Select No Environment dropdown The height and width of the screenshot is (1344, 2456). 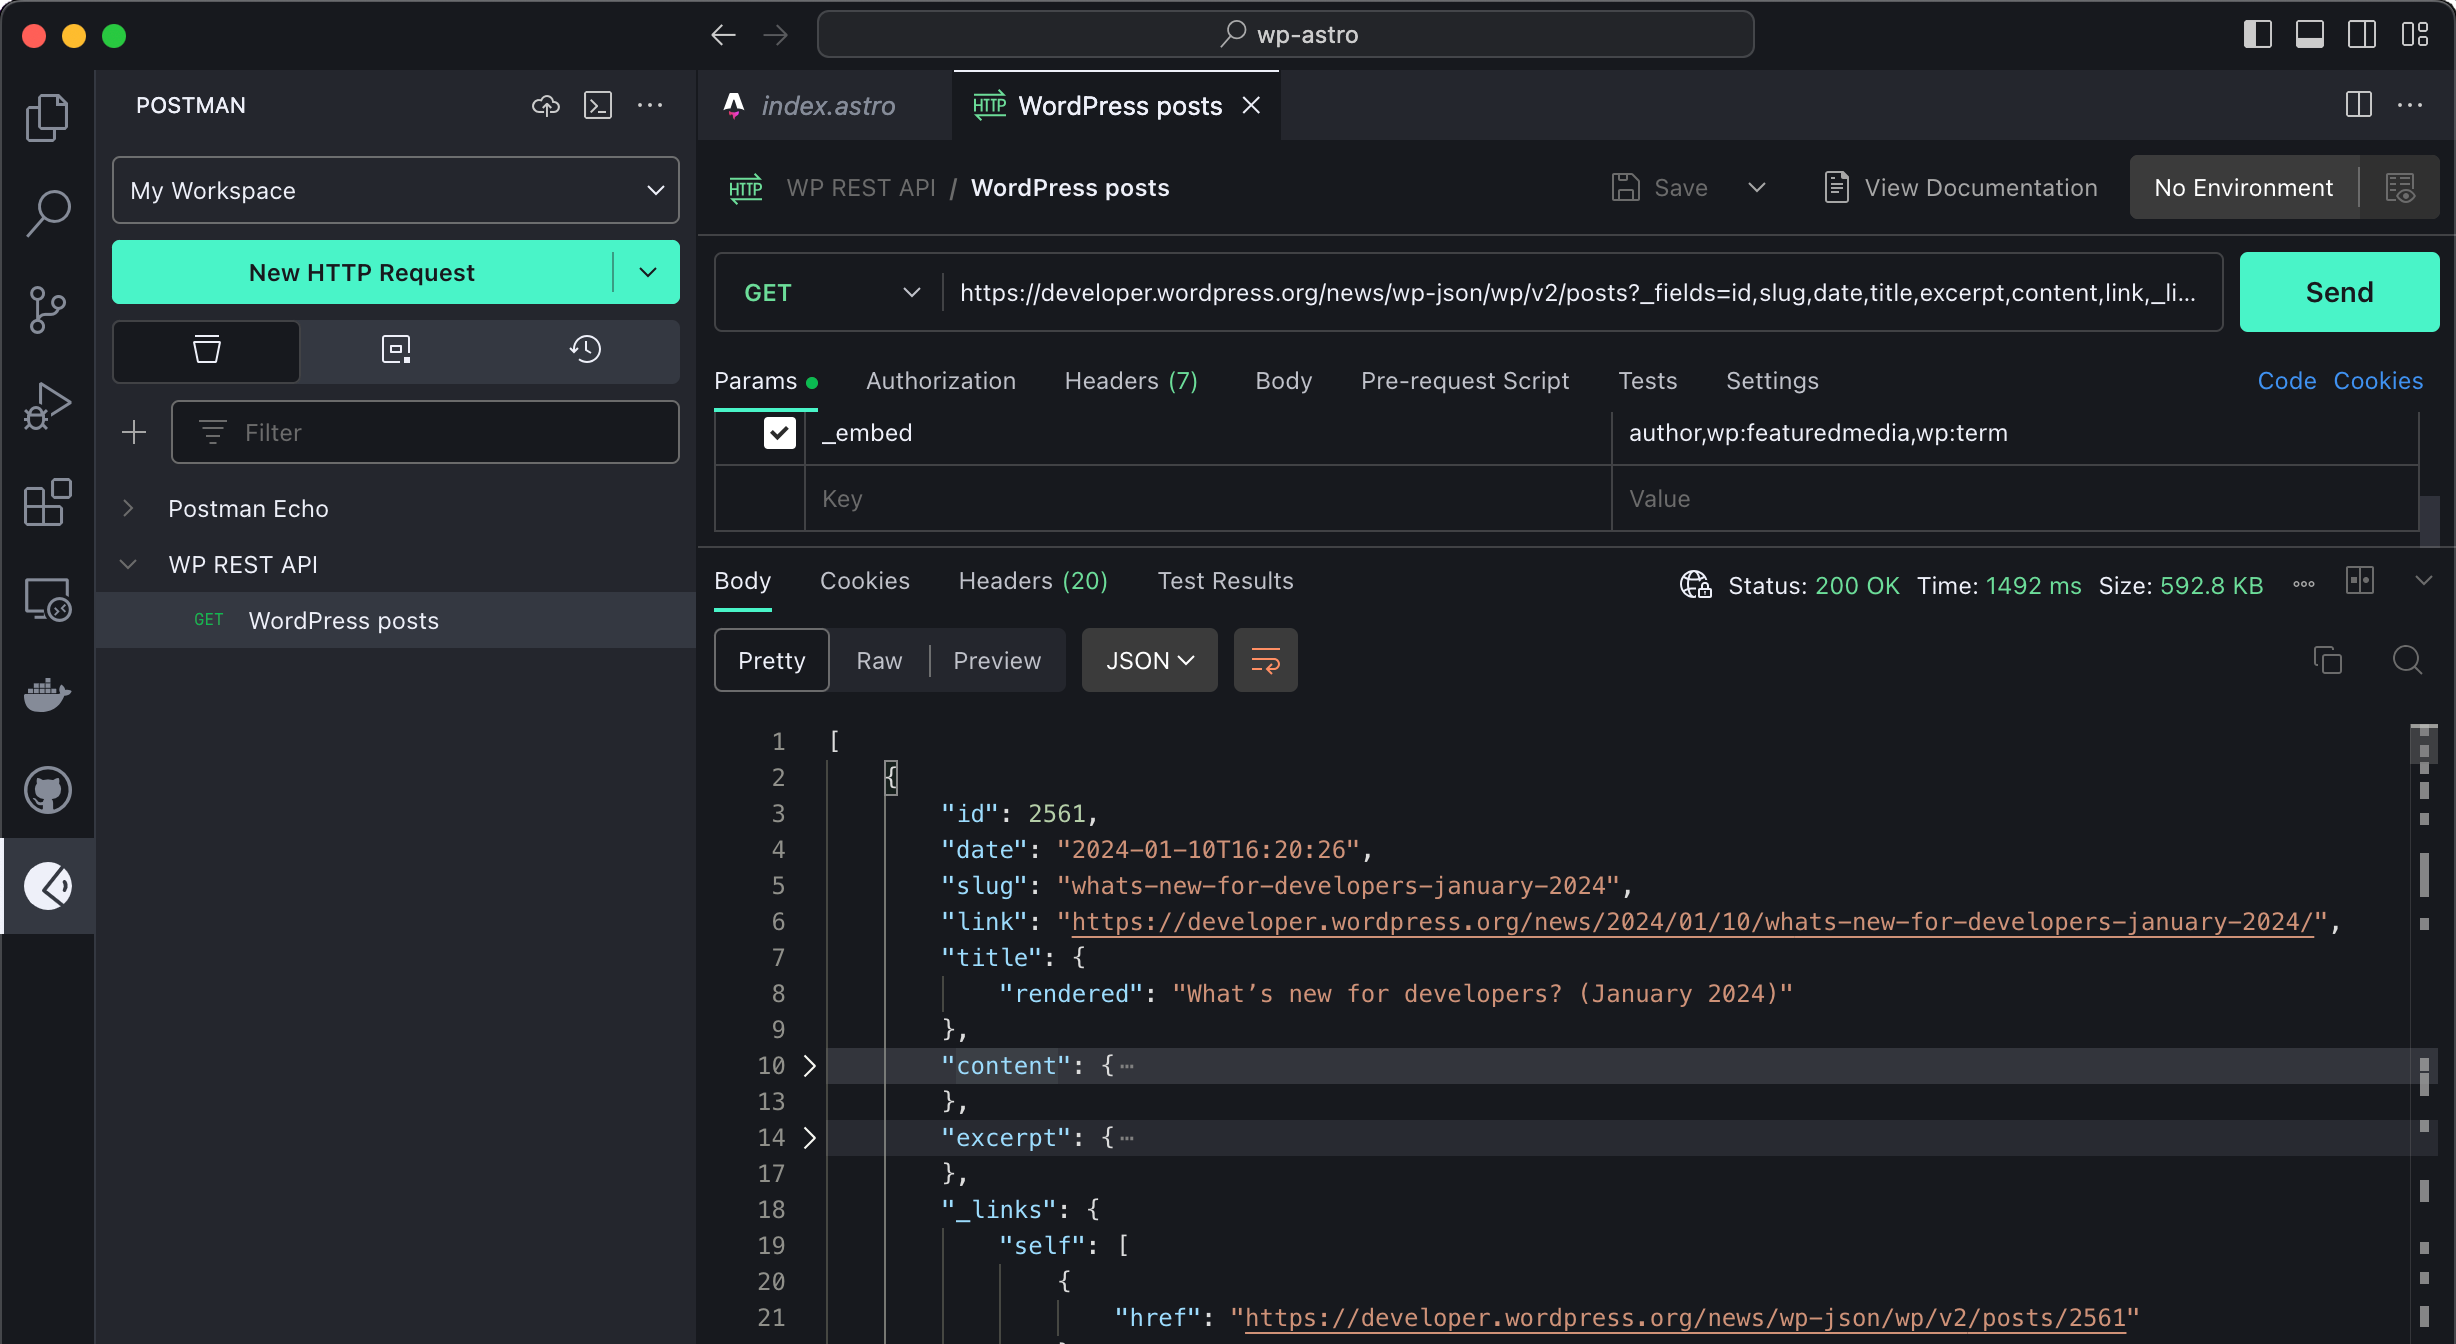2243,188
